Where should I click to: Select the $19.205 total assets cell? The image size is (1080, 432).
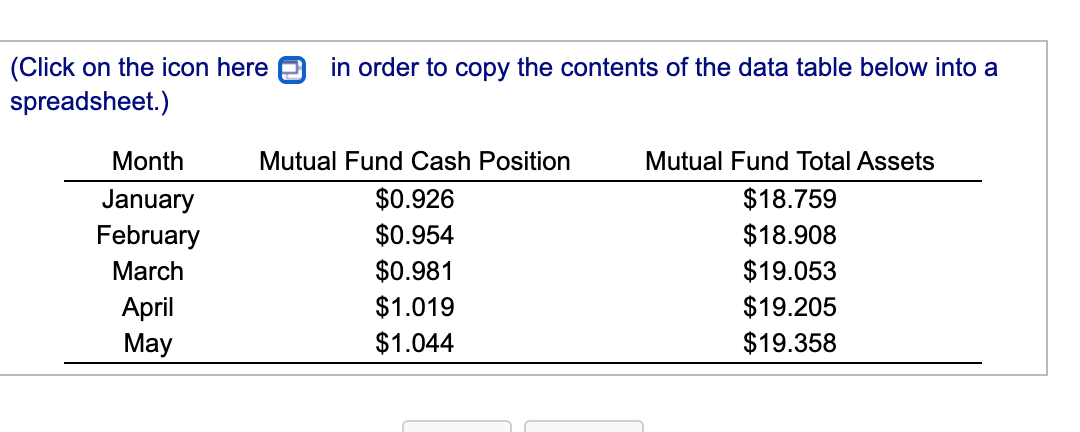point(789,307)
